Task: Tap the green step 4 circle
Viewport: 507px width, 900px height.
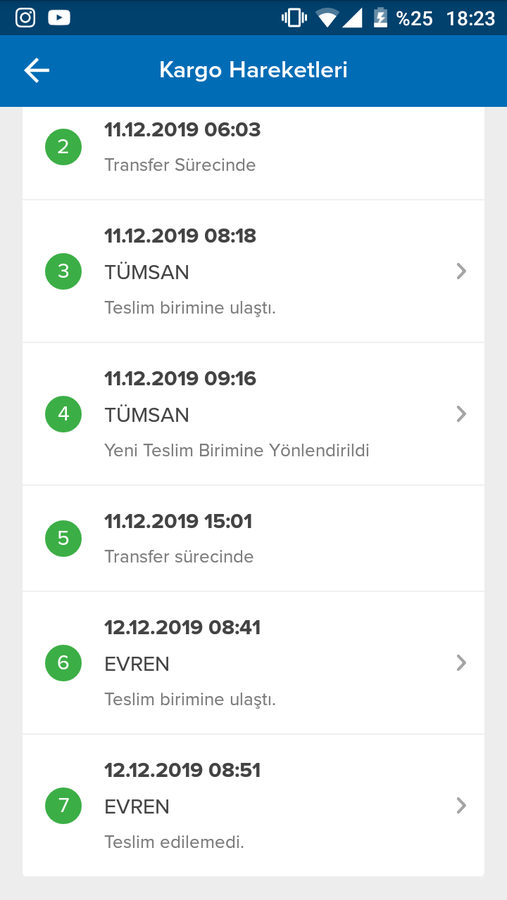Action: [63, 414]
